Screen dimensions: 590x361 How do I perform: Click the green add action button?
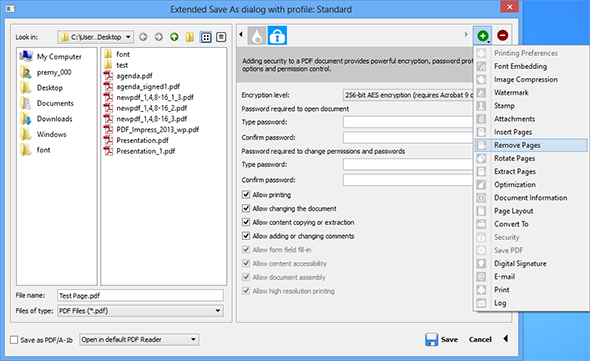482,36
